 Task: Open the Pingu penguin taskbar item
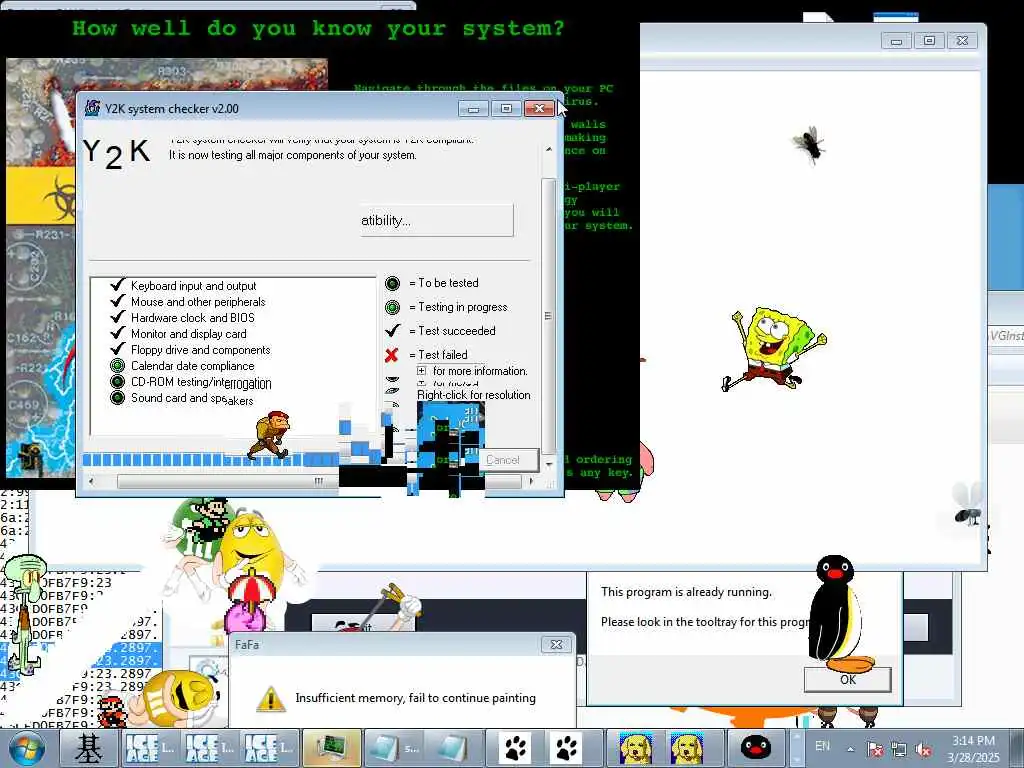click(756, 748)
